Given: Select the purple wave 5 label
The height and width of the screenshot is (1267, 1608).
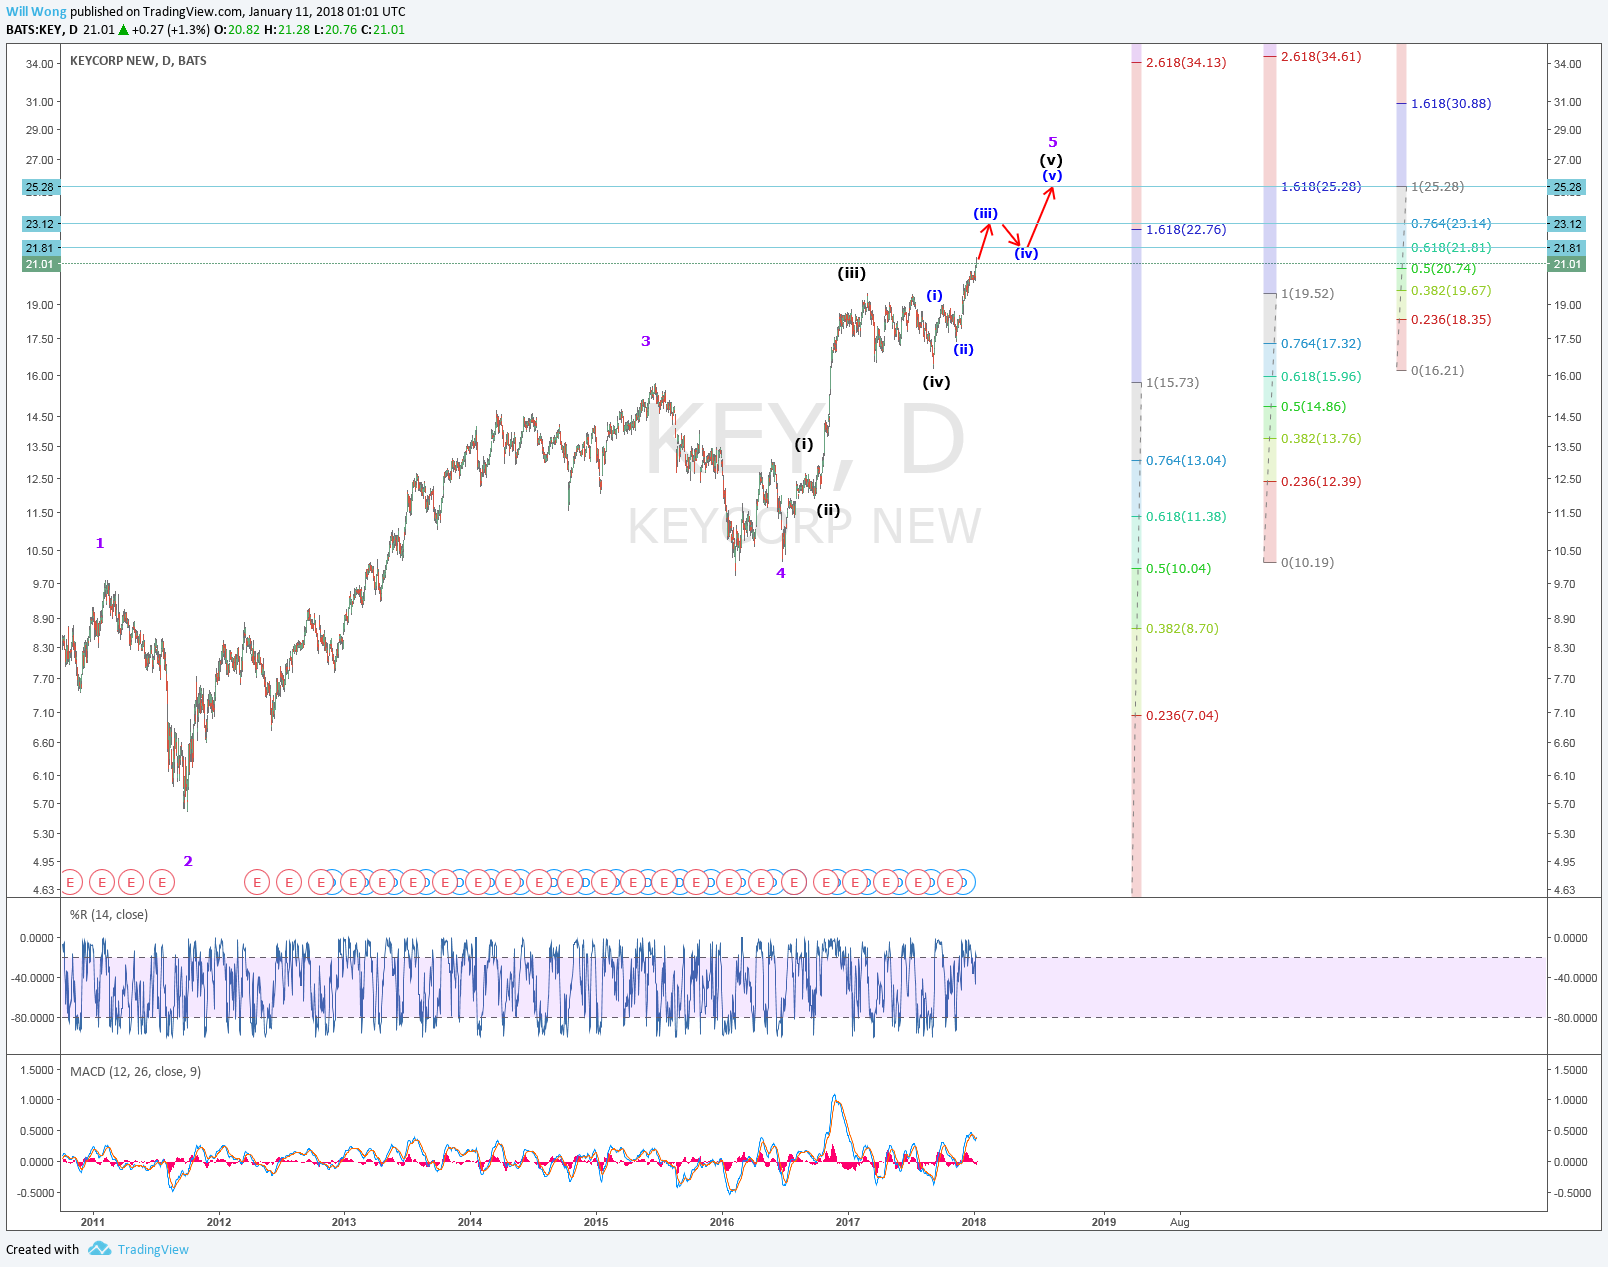Looking at the screenshot, I should point(1052,143).
